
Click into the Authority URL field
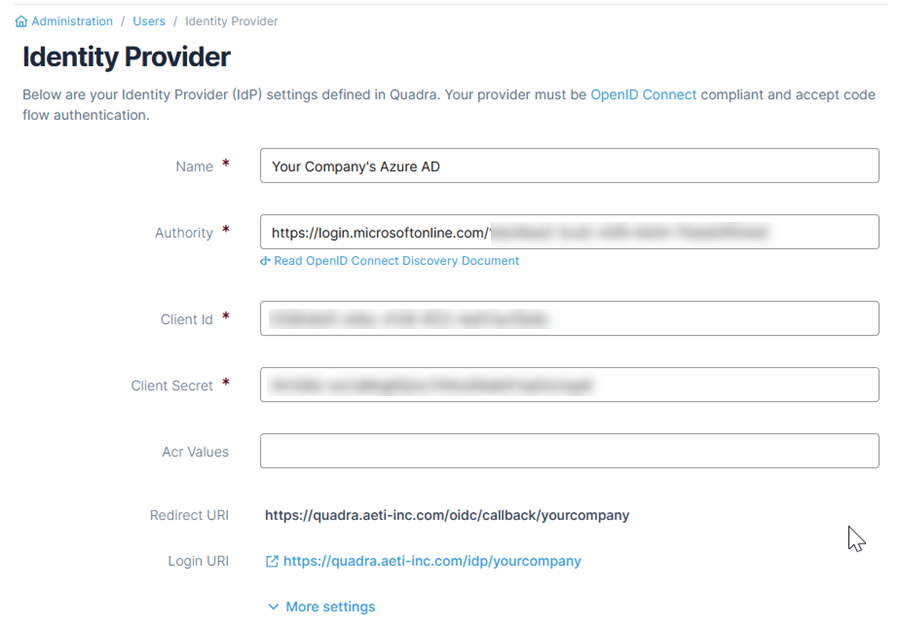coord(569,232)
